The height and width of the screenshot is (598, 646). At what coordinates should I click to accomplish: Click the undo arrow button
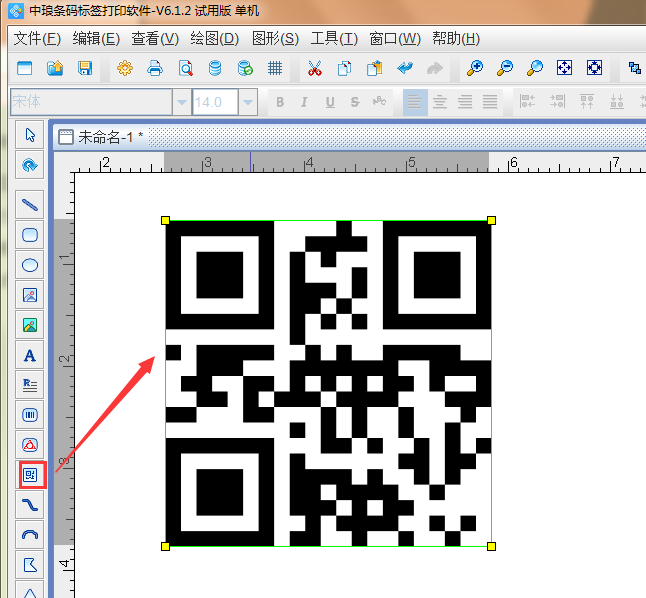405,69
